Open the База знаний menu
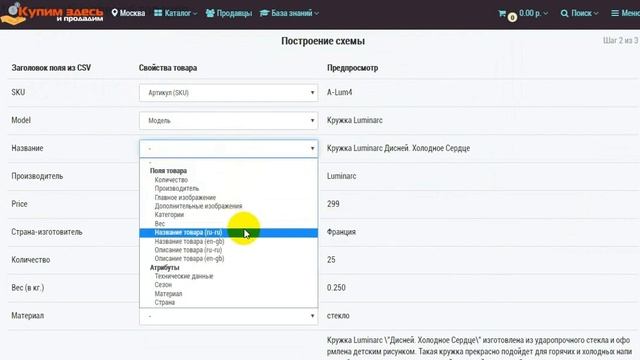 289,13
